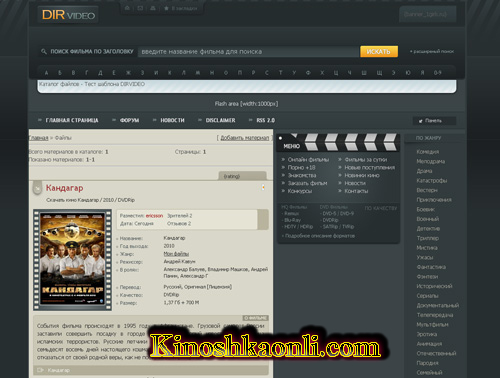Click the search magnifier icon
The width and height of the screenshot is (500, 378).
pos(44,51)
